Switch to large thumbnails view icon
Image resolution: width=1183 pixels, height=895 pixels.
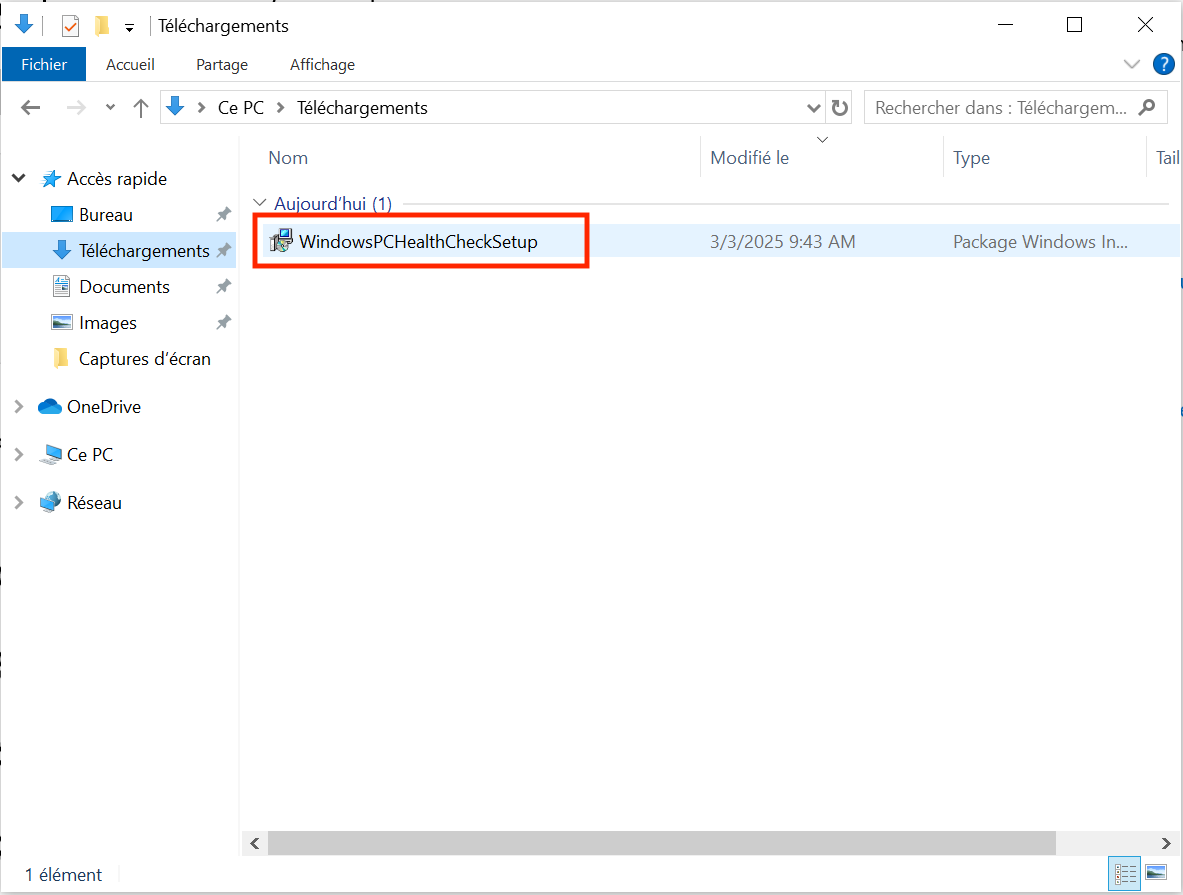1156,873
